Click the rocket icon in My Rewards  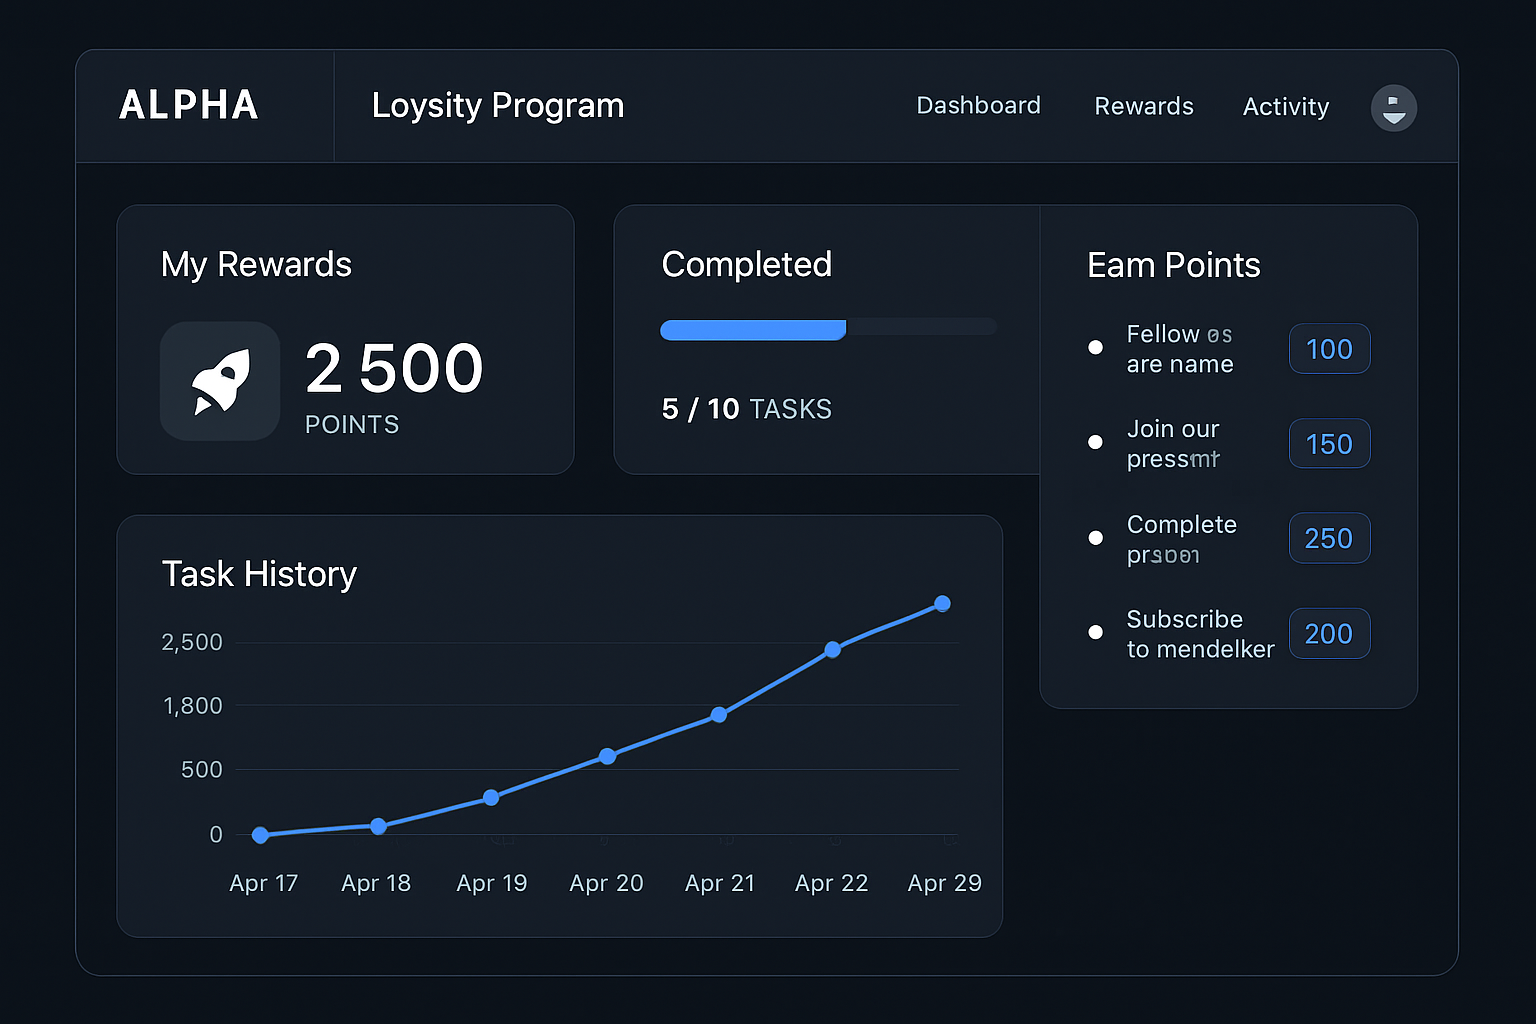click(x=220, y=381)
